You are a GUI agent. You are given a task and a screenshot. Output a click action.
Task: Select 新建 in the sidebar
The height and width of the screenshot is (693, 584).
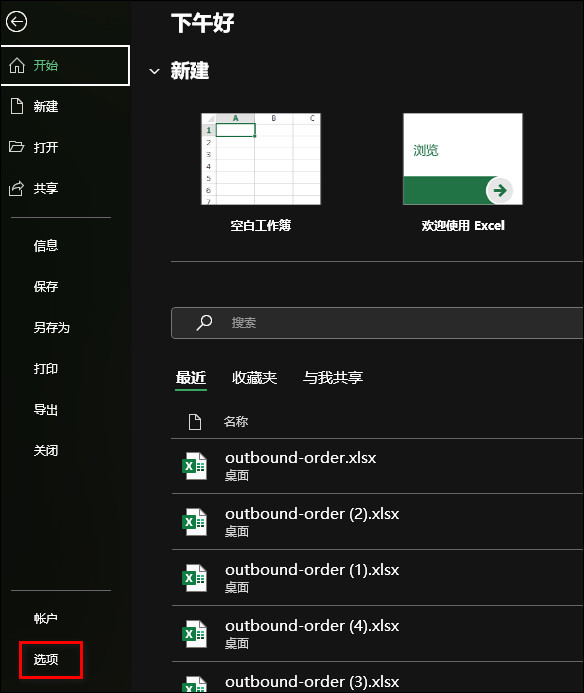point(46,107)
